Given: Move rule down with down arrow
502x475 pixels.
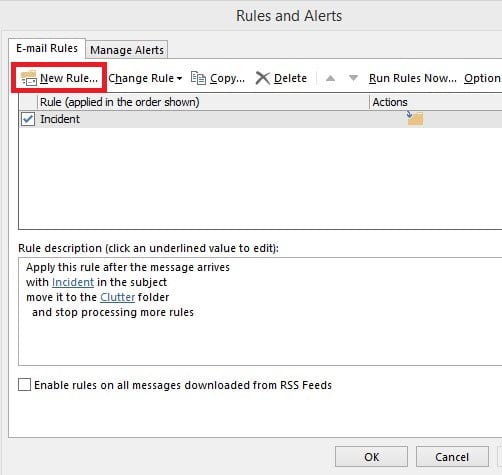Looking at the screenshot, I should pos(353,78).
